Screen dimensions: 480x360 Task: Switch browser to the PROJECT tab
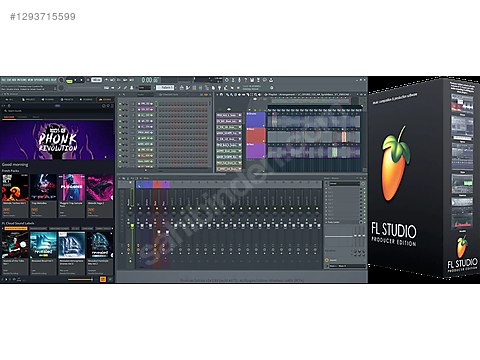coord(29,99)
